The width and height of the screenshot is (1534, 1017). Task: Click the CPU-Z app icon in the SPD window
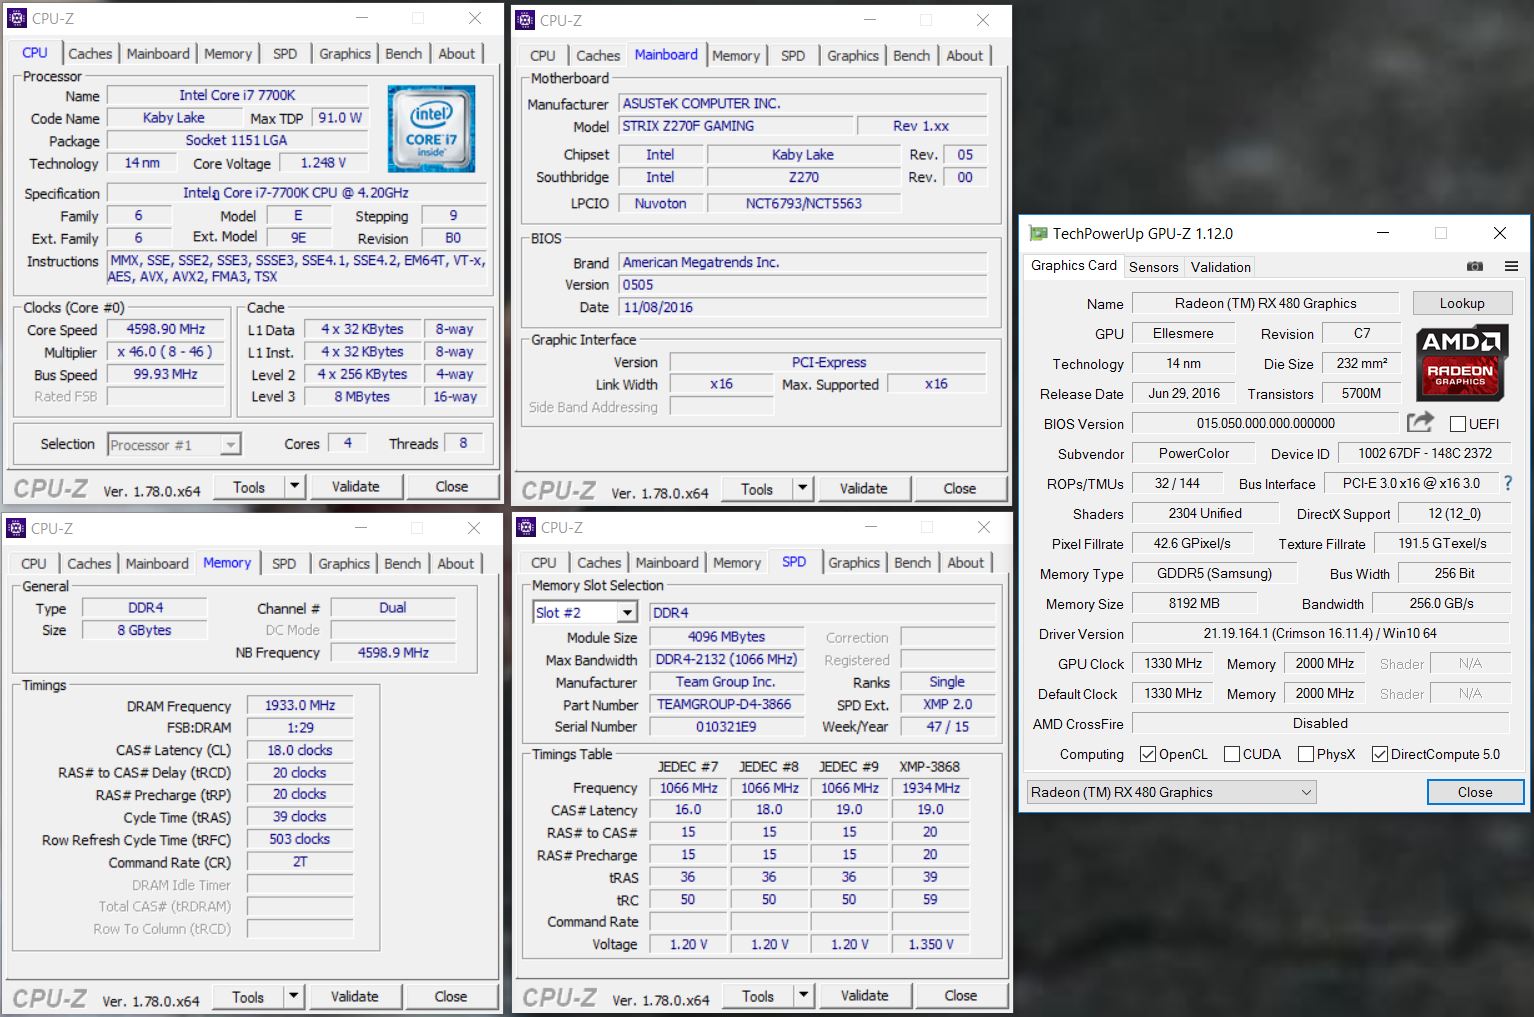526,527
